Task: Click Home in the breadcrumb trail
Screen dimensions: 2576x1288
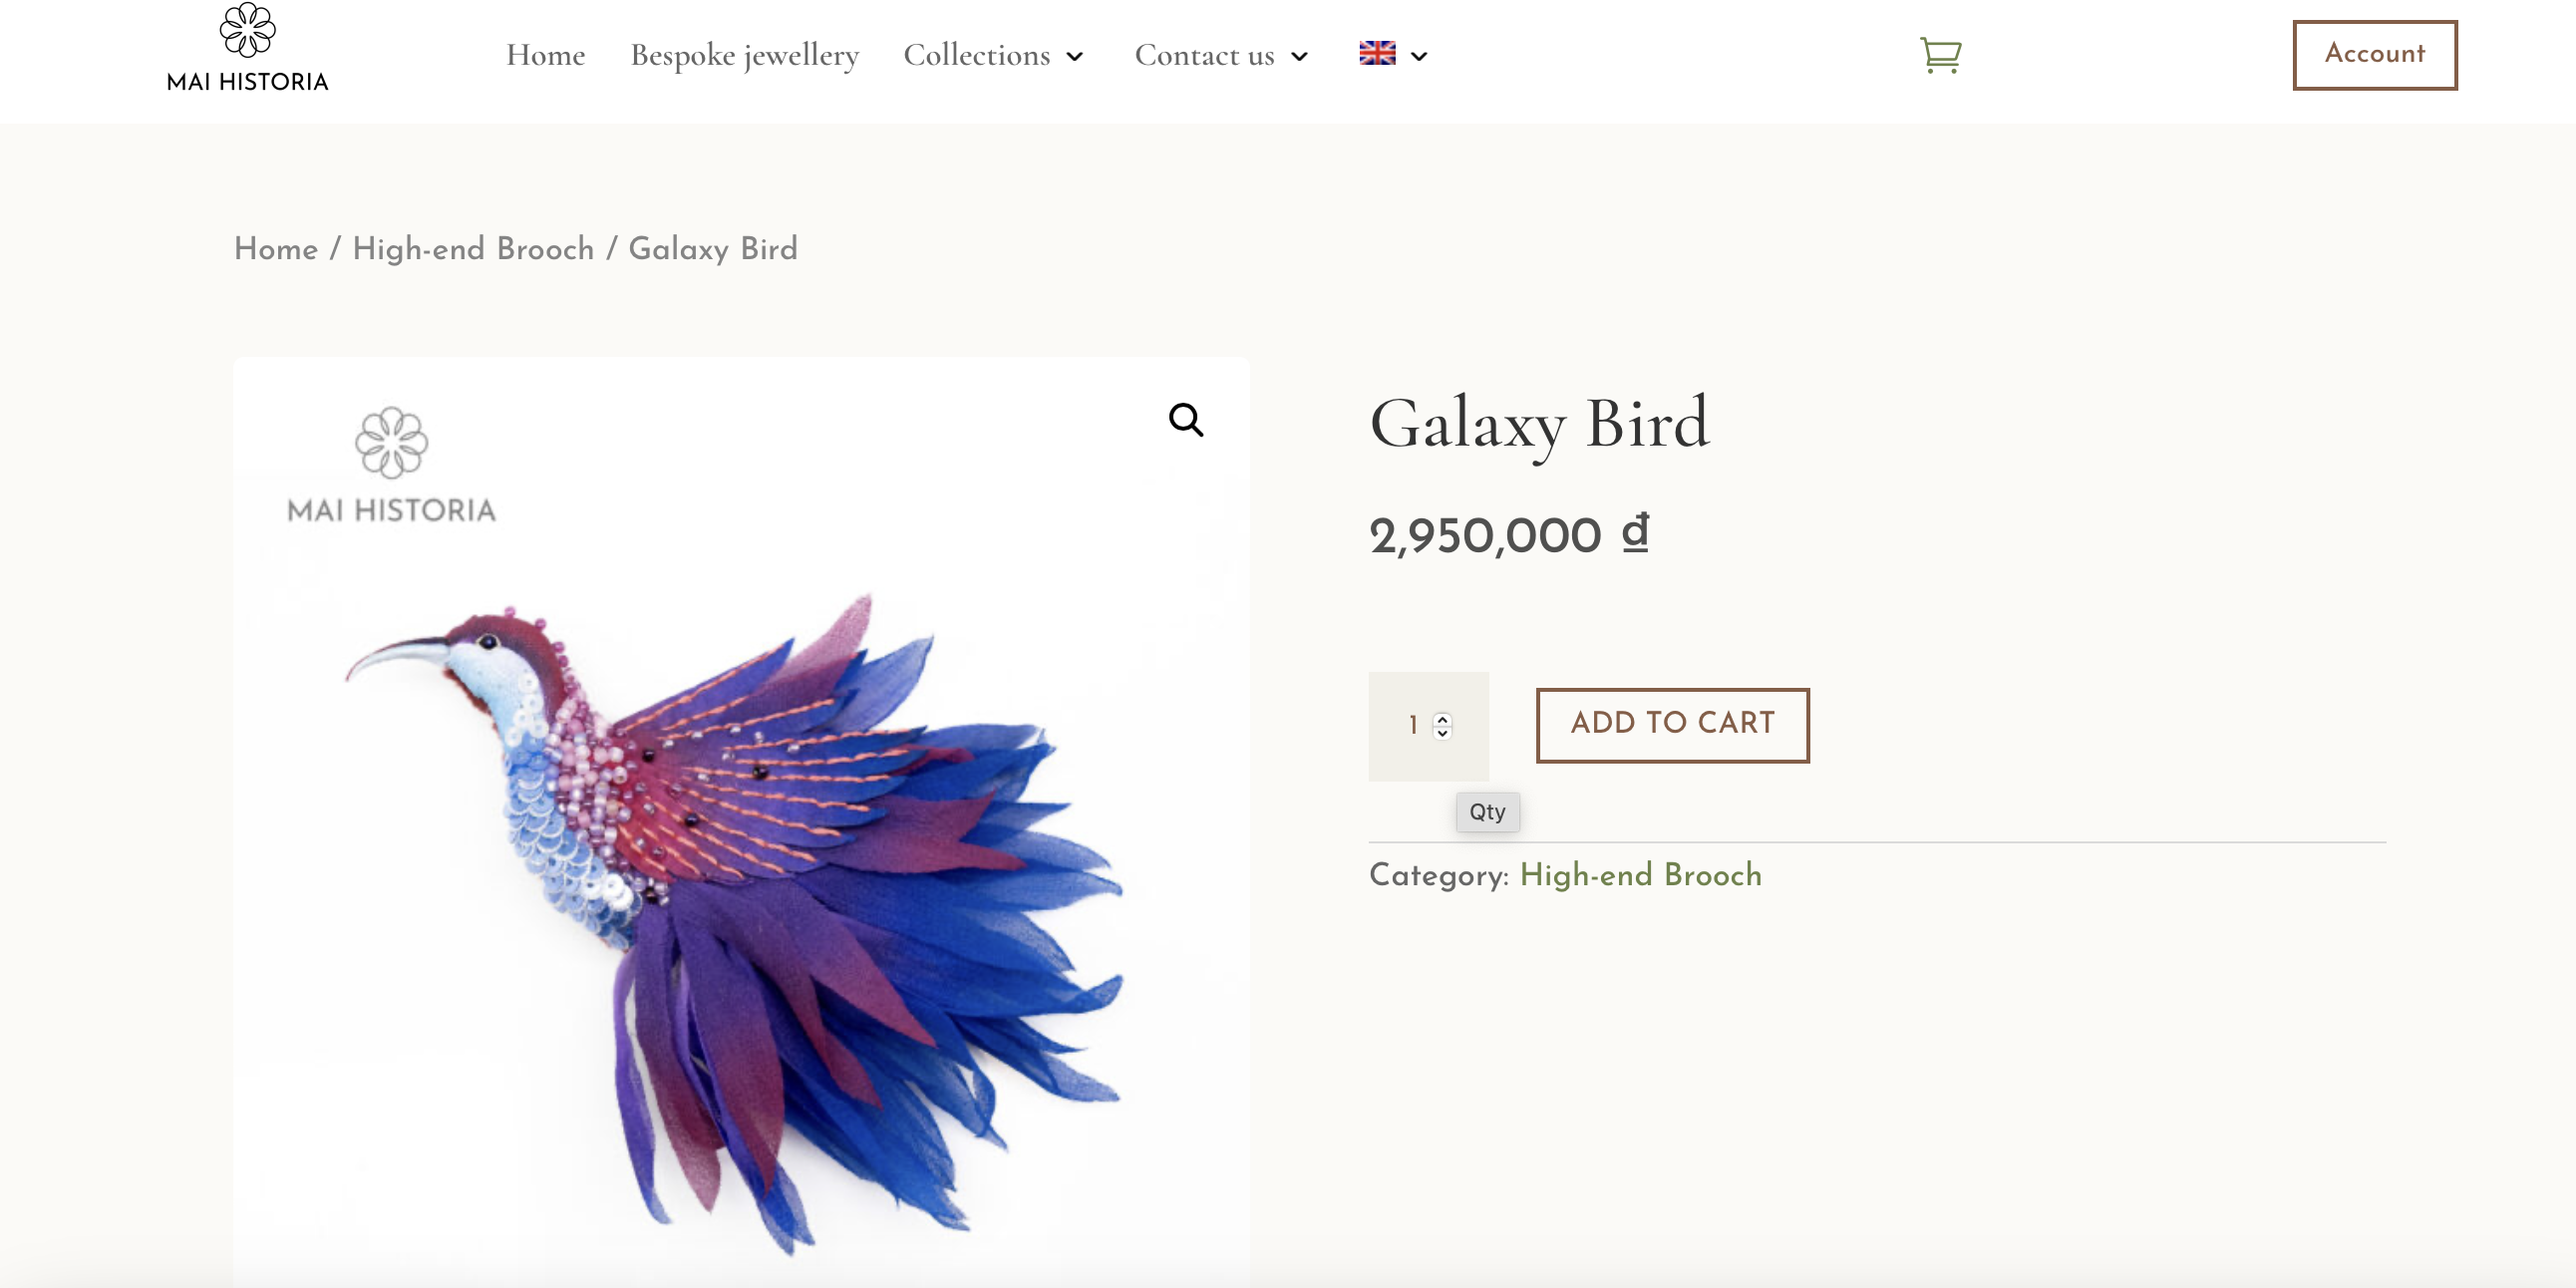Action: click(276, 249)
